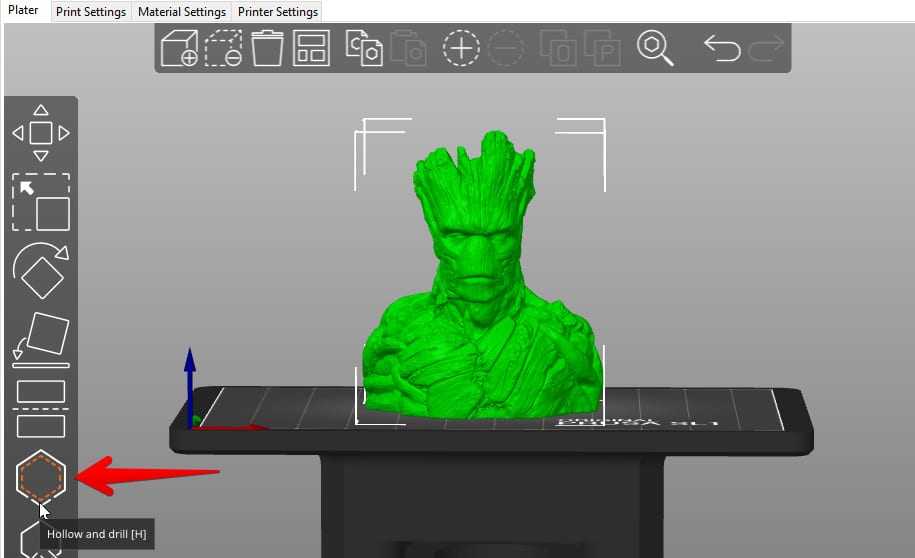915x558 pixels.
Task: Open the Material Settings tab
Action: tap(182, 12)
